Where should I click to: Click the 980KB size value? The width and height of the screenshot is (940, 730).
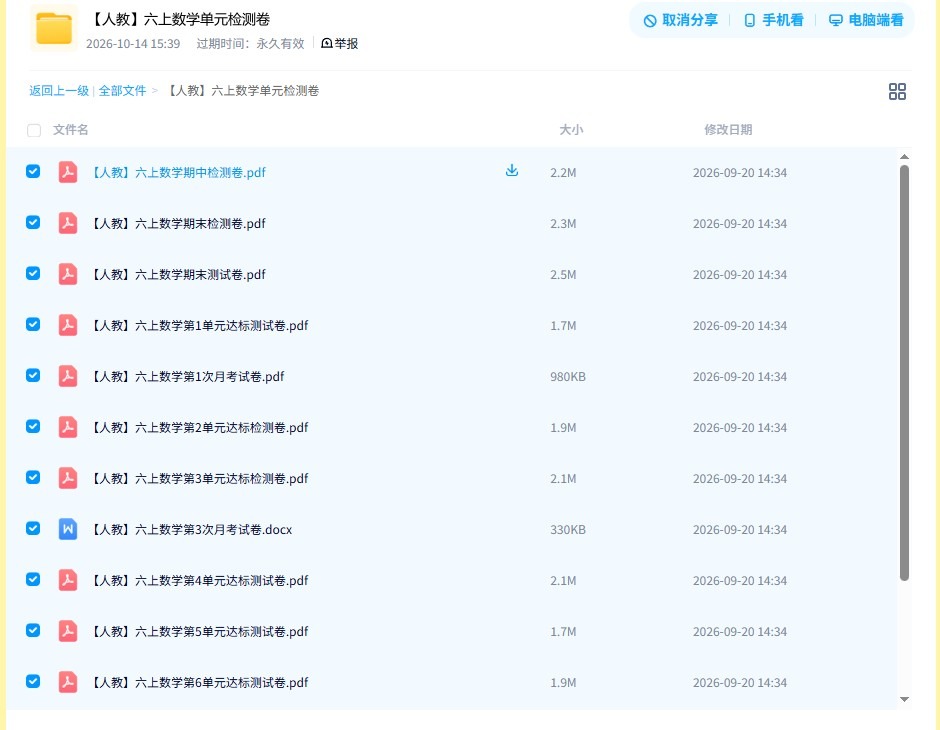pyautogui.click(x=568, y=376)
